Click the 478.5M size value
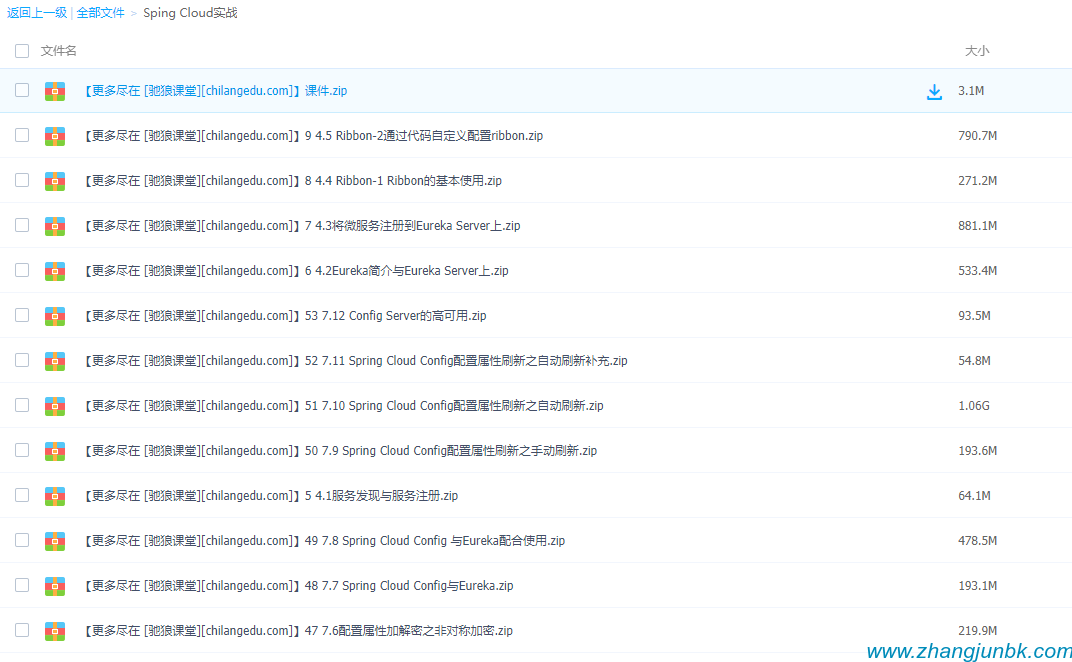 coord(978,541)
